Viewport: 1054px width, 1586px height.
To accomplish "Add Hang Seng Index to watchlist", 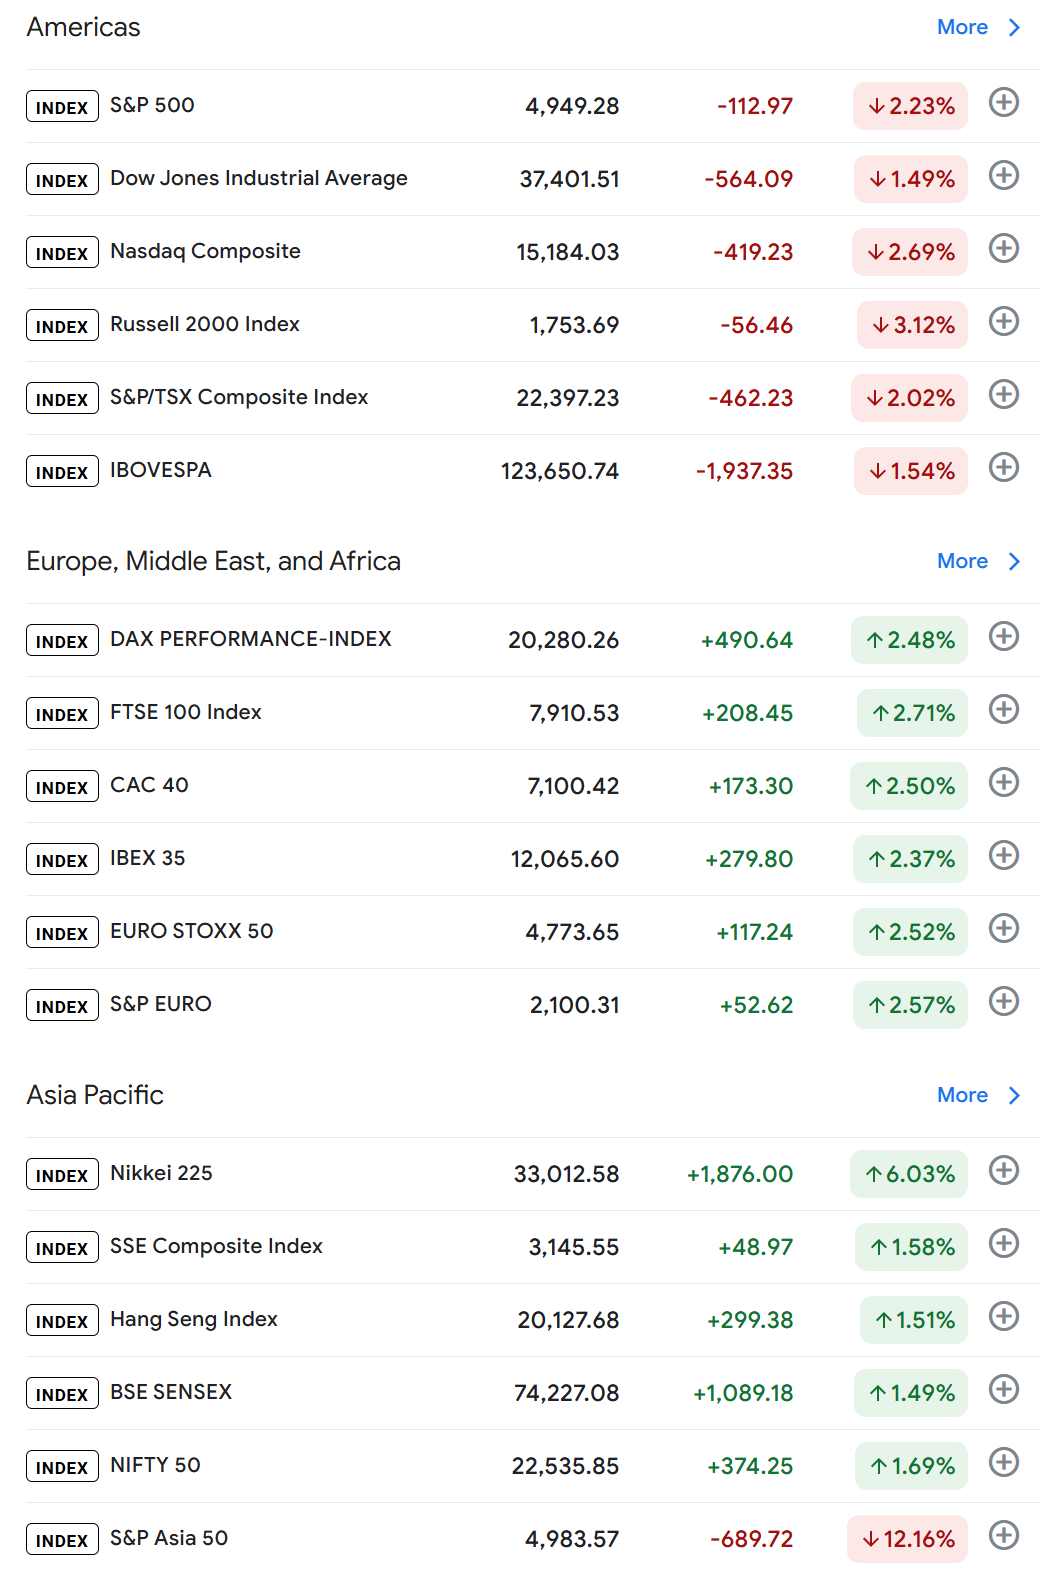I will (x=1004, y=1316).
